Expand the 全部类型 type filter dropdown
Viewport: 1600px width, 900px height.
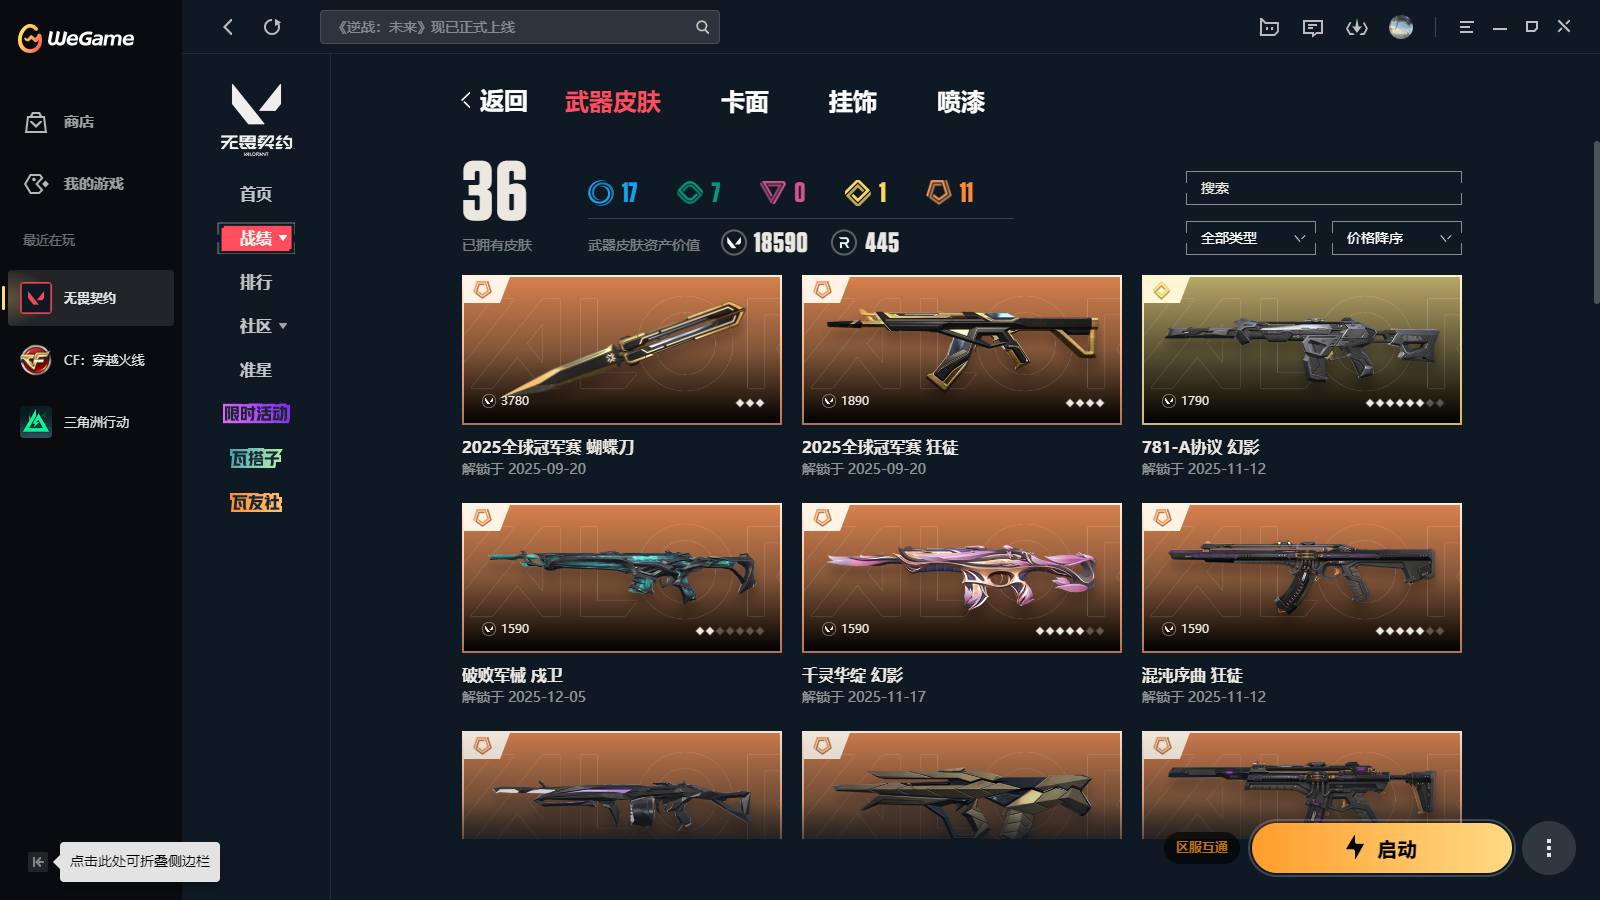[1251, 238]
